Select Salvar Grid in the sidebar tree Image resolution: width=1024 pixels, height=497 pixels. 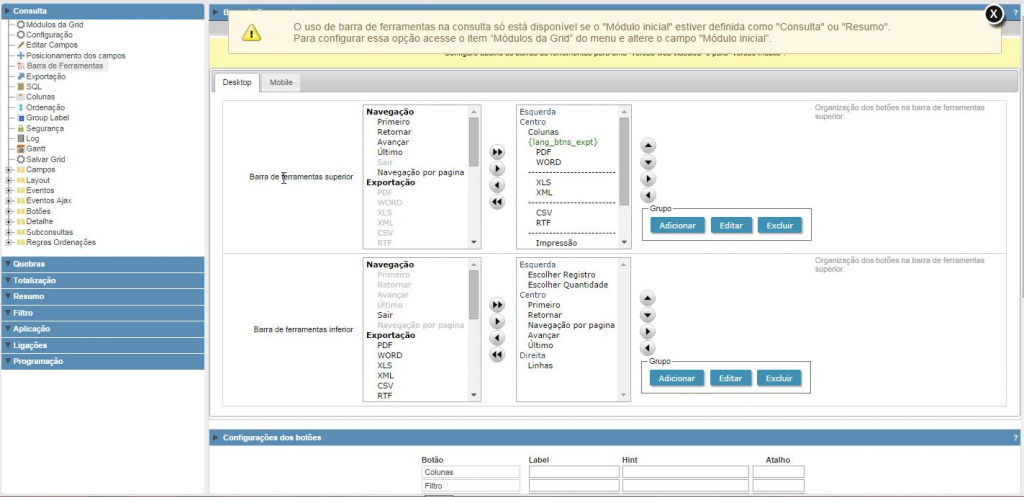point(44,159)
